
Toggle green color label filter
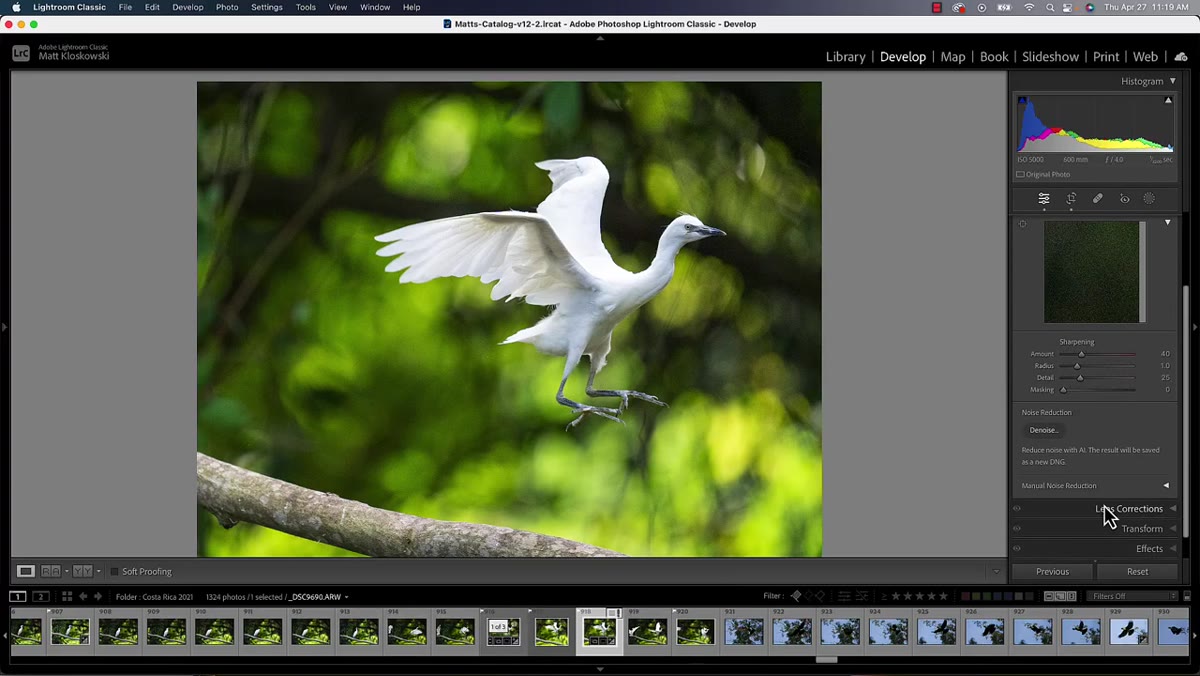click(x=985, y=596)
